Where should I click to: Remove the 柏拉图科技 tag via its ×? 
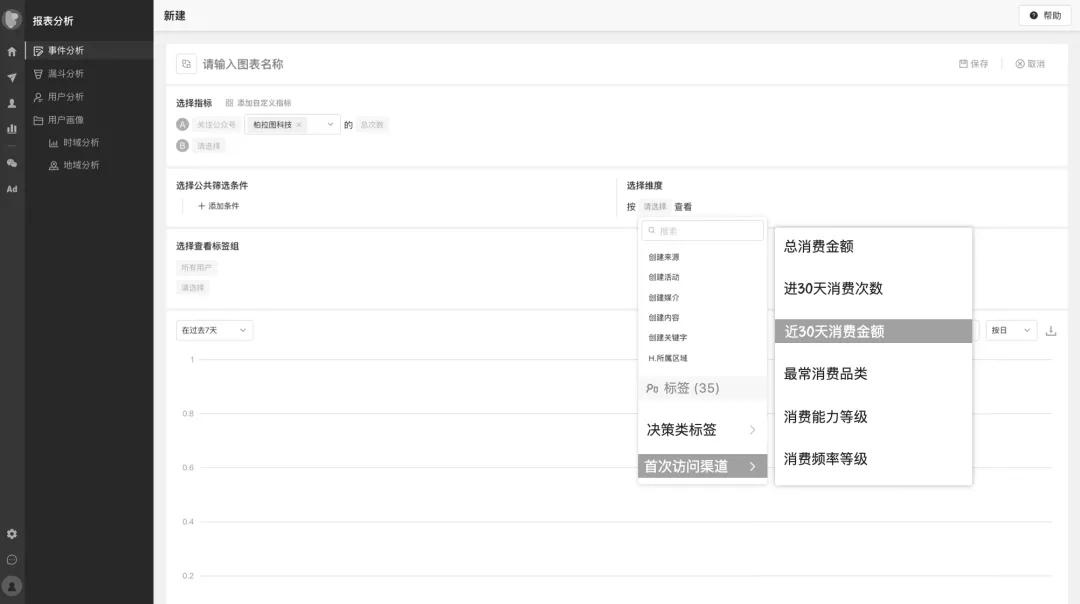click(x=299, y=124)
